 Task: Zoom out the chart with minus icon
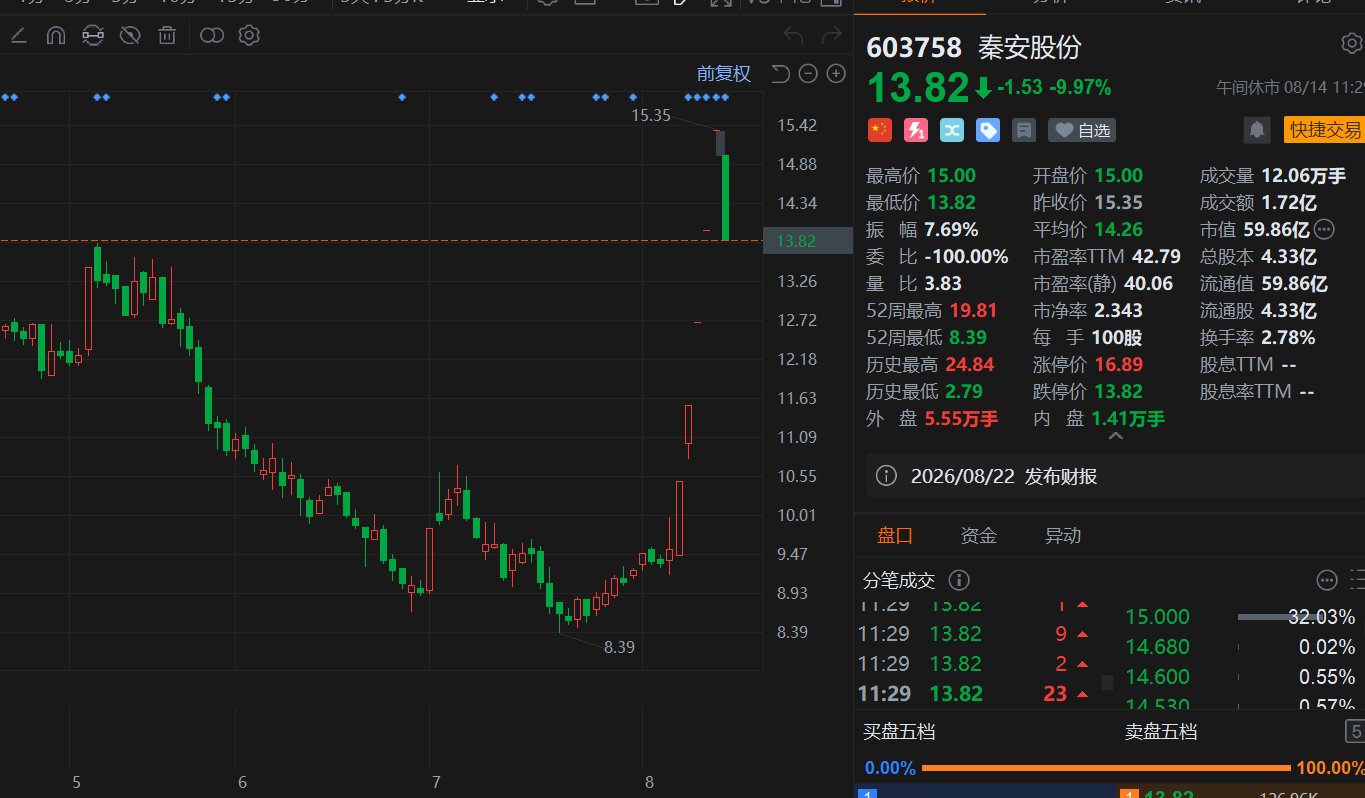(809, 73)
